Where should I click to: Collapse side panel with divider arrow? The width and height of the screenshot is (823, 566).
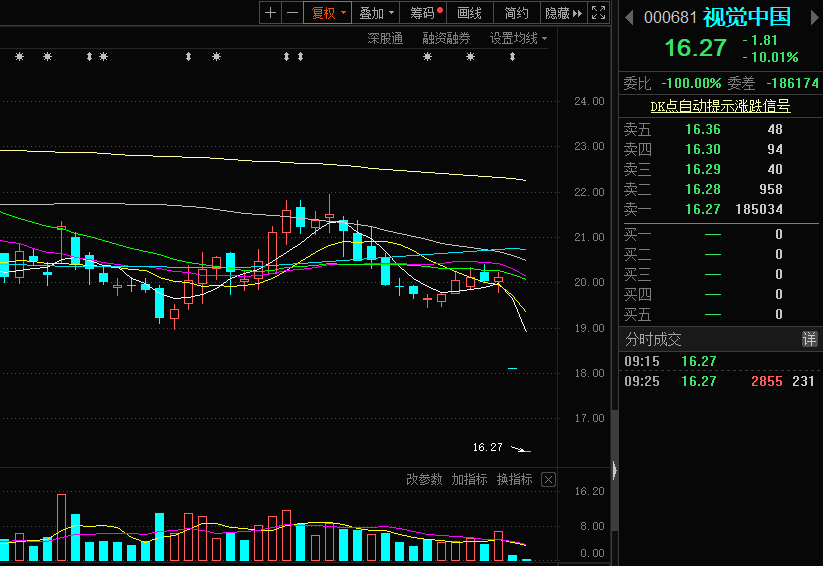pyautogui.click(x=615, y=470)
